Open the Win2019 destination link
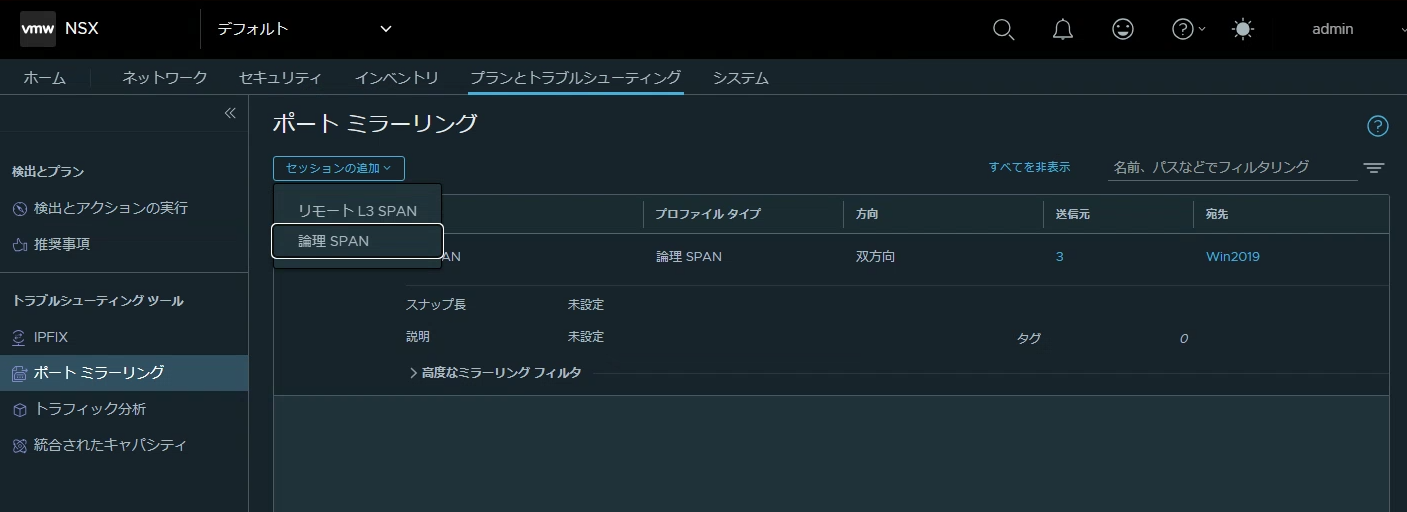Image resolution: width=1407 pixels, height=512 pixels. point(1233,257)
